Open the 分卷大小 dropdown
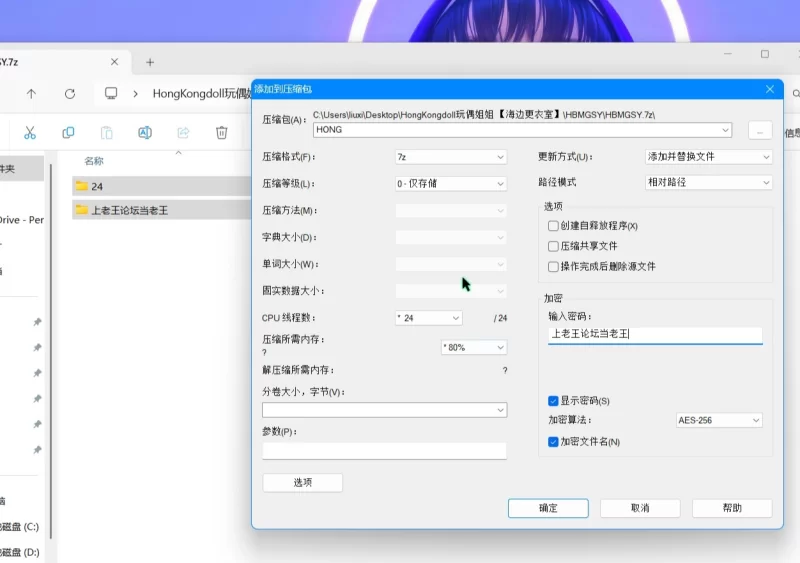Screen dimensions: 800x563 pos(385,410)
